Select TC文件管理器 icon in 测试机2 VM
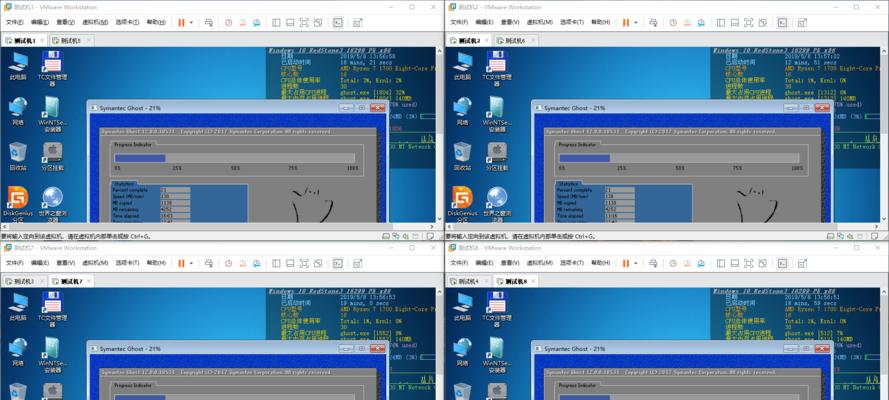Viewport: 889px width, 400px height. point(497,69)
